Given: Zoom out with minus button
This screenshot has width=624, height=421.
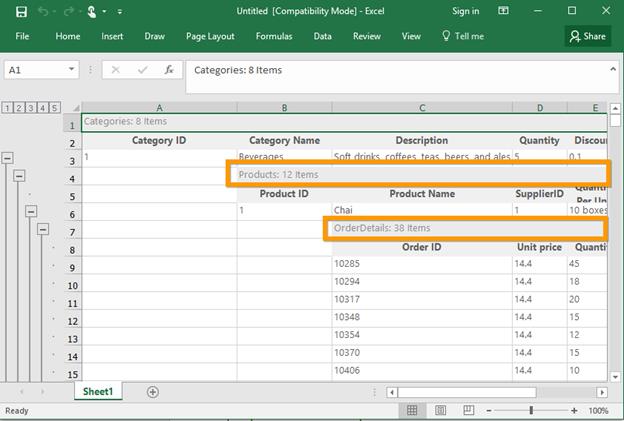Looking at the screenshot, I should pyautogui.click(x=489, y=411).
